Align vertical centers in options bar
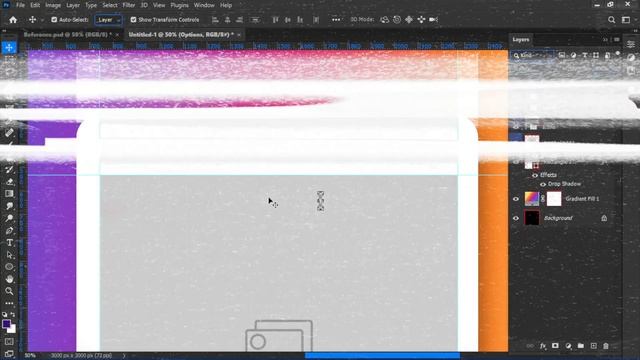The image size is (640, 360). click(x=288, y=20)
